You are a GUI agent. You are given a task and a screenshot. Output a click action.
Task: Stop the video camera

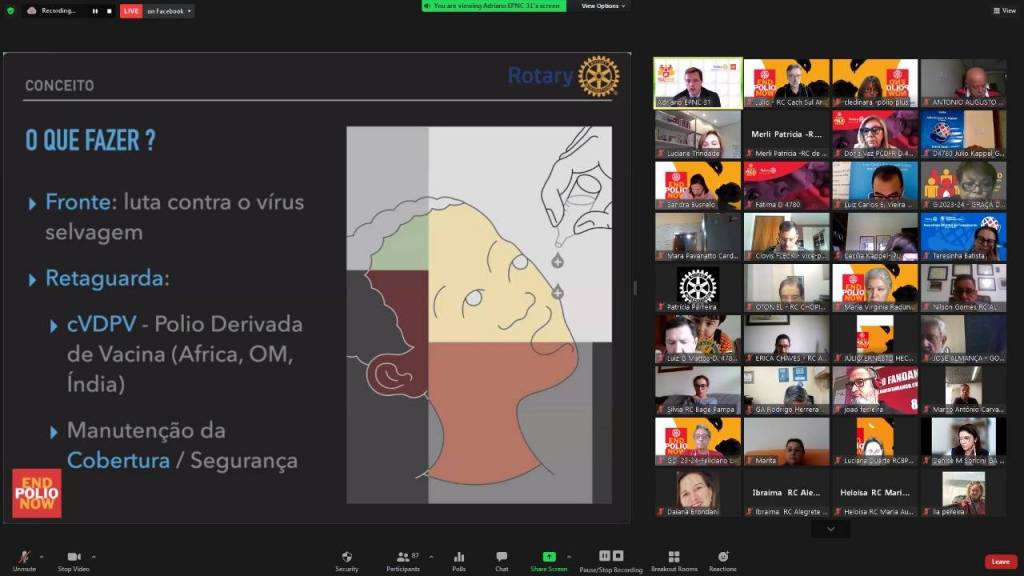(73, 559)
